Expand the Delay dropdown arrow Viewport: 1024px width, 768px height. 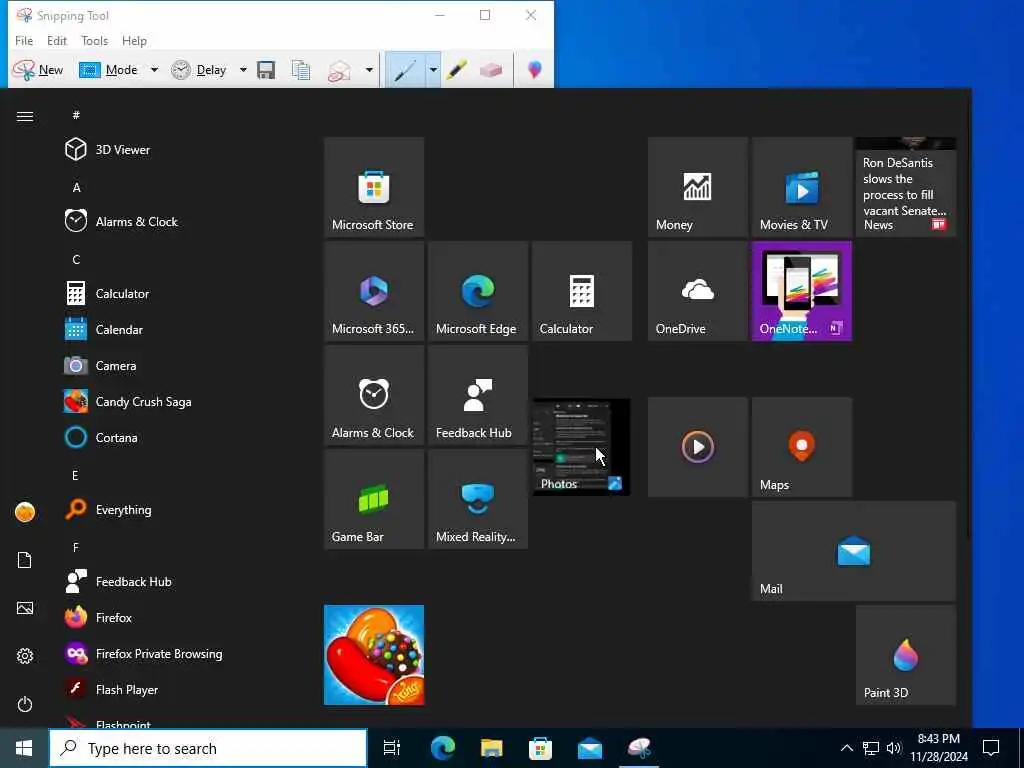243,70
